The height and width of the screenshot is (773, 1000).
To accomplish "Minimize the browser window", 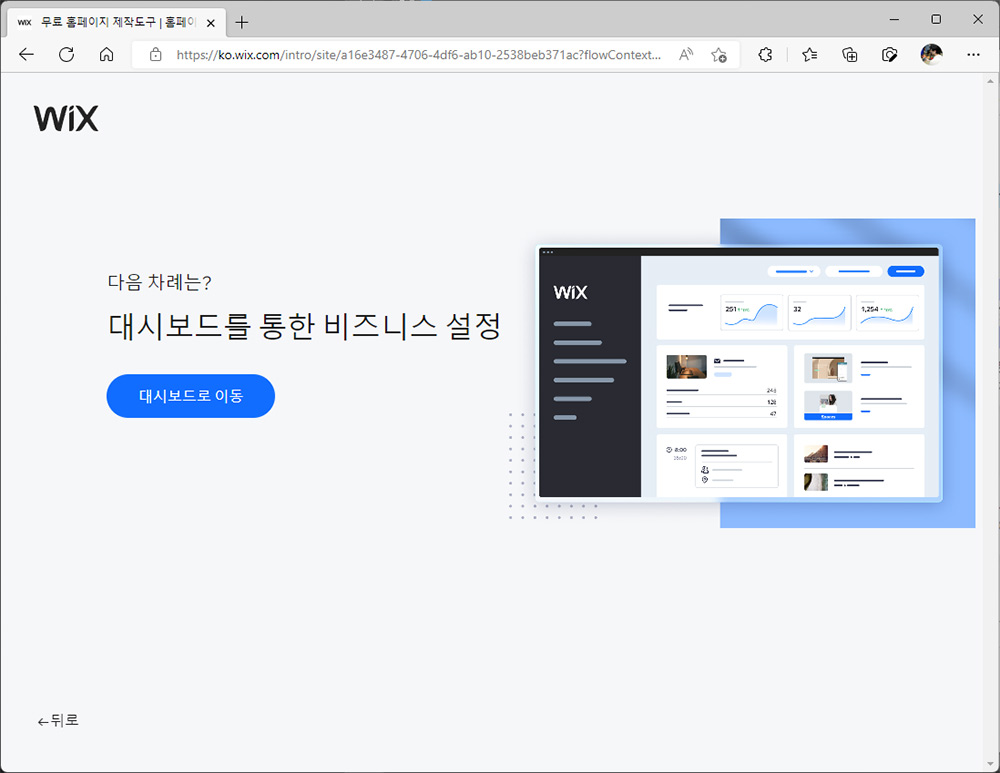I will pyautogui.click(x=894, y=19).
